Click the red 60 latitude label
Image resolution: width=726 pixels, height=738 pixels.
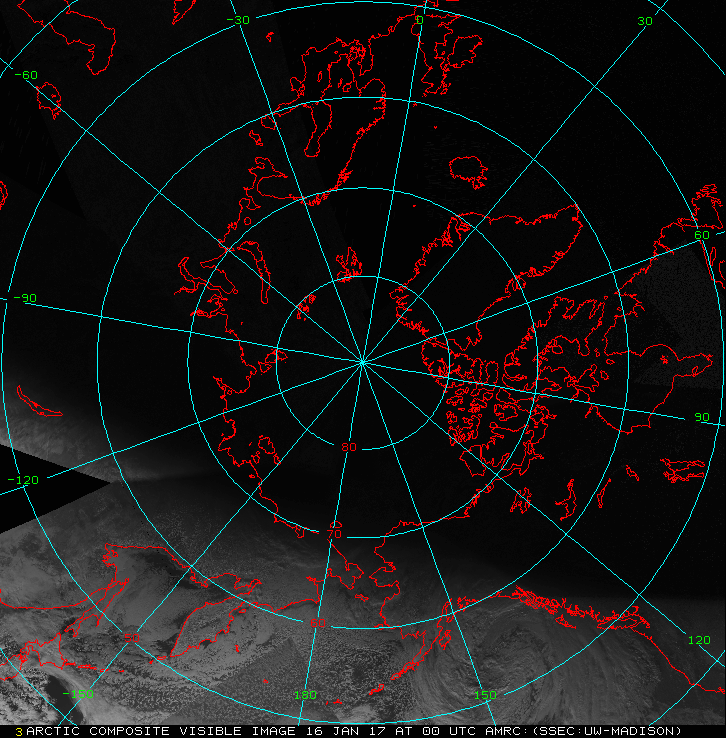pyautogui.click(x=318, y=623)
